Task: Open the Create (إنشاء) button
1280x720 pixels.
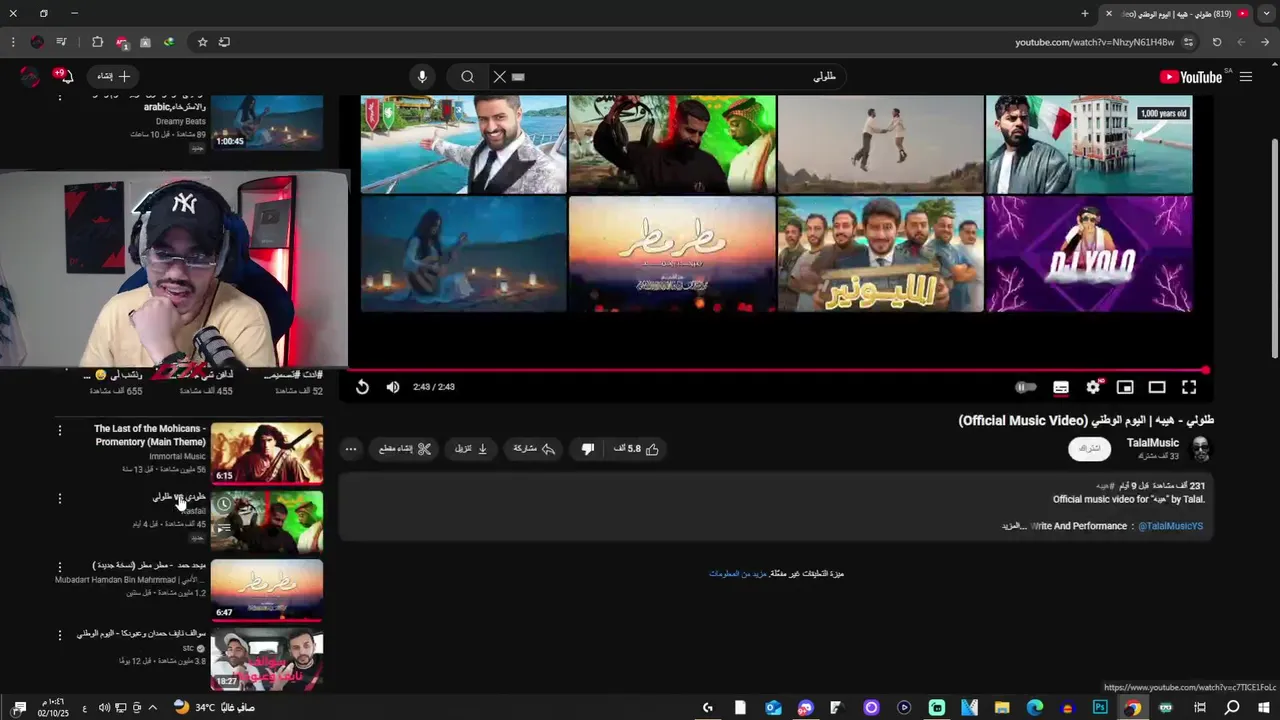Action: [113, 77]
